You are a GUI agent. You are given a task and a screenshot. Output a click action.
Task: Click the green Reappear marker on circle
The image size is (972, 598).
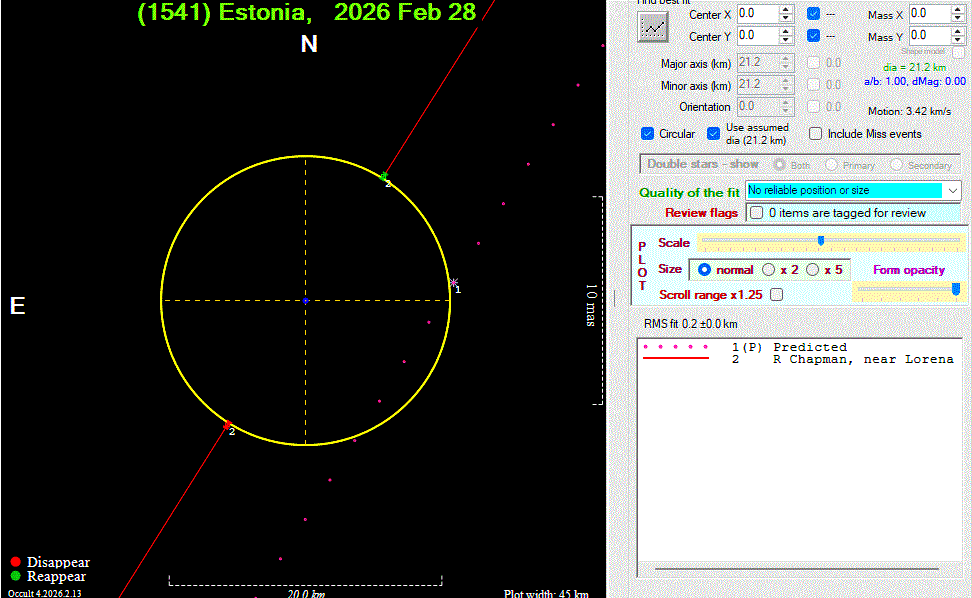pos(384,177)
